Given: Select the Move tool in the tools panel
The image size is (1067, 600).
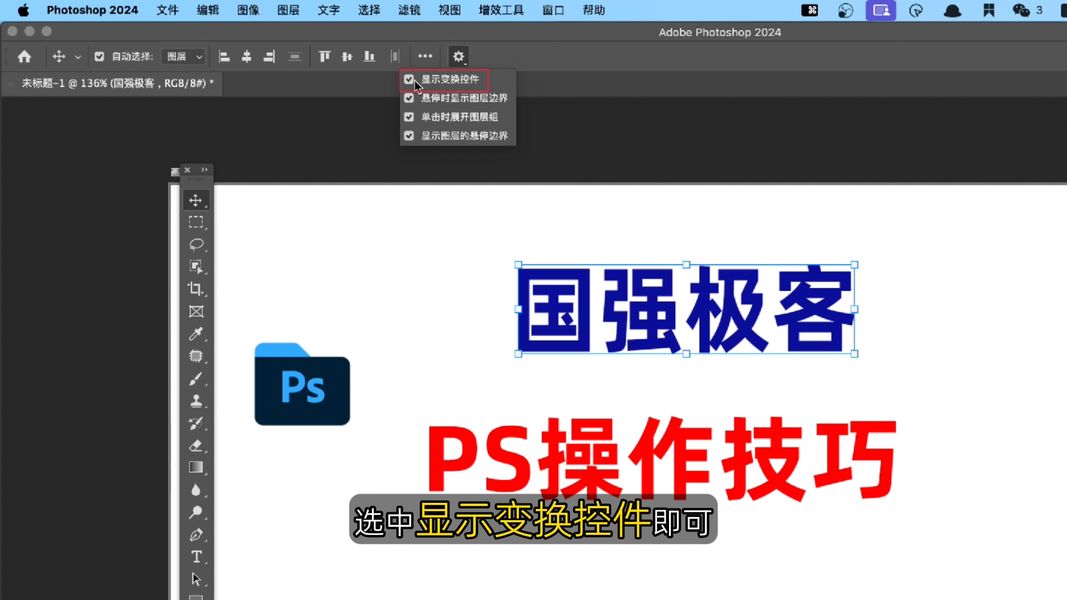Looking at the screenshot, I should 196,200.
